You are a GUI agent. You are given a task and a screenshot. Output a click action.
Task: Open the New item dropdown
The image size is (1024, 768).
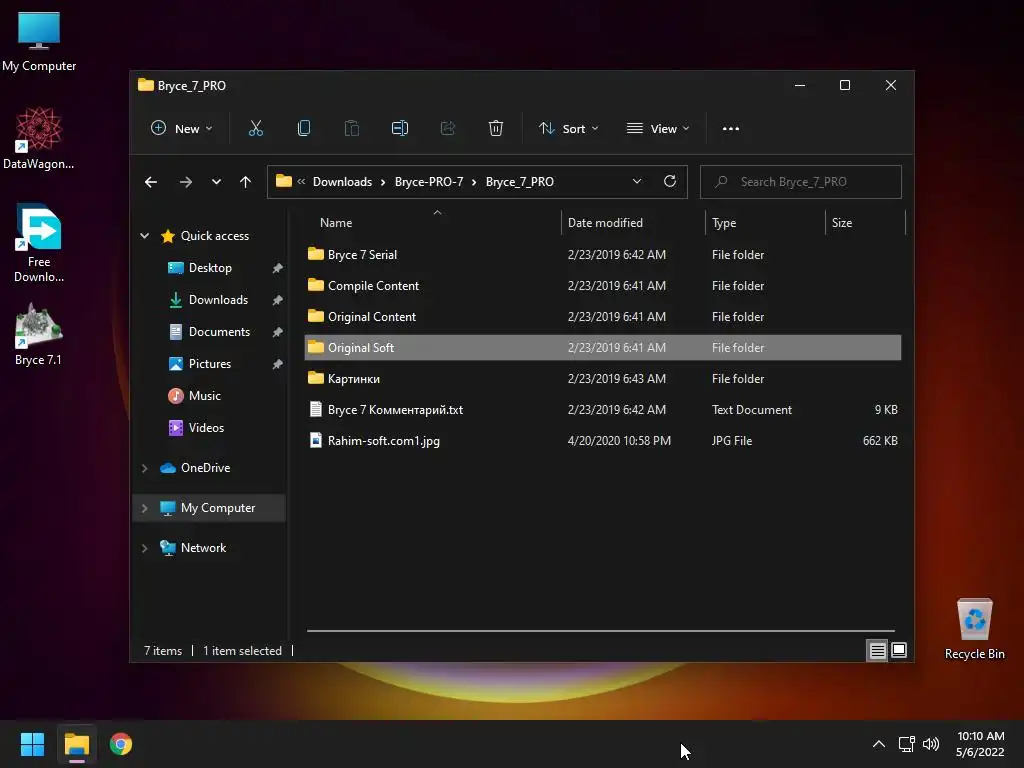(x=182, y=129)
